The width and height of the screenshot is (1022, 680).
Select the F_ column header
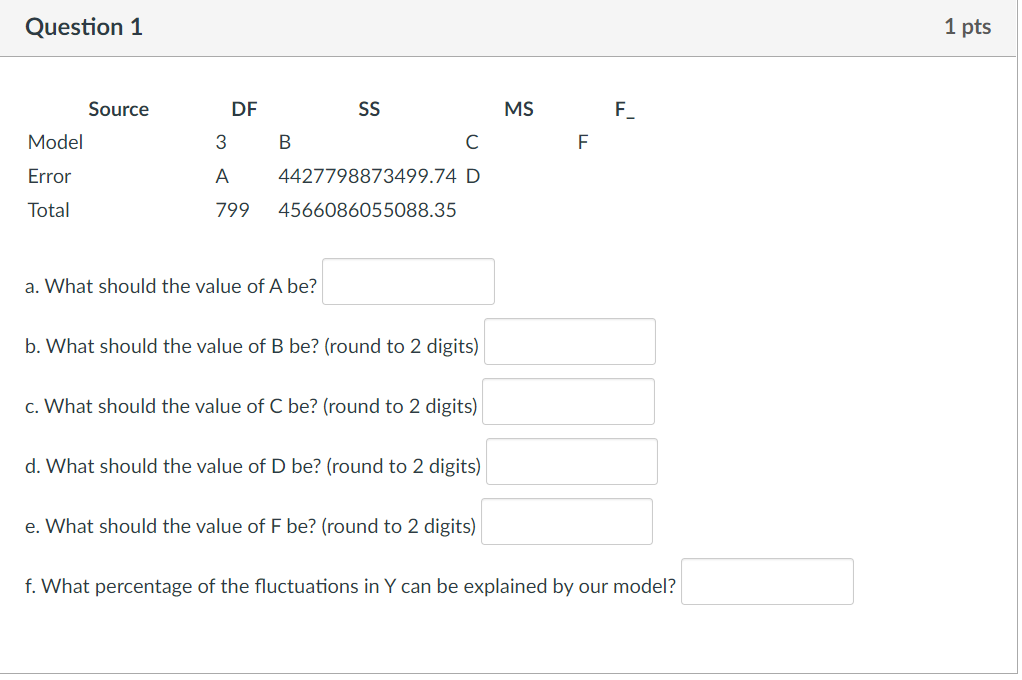(x=626, y=109)
